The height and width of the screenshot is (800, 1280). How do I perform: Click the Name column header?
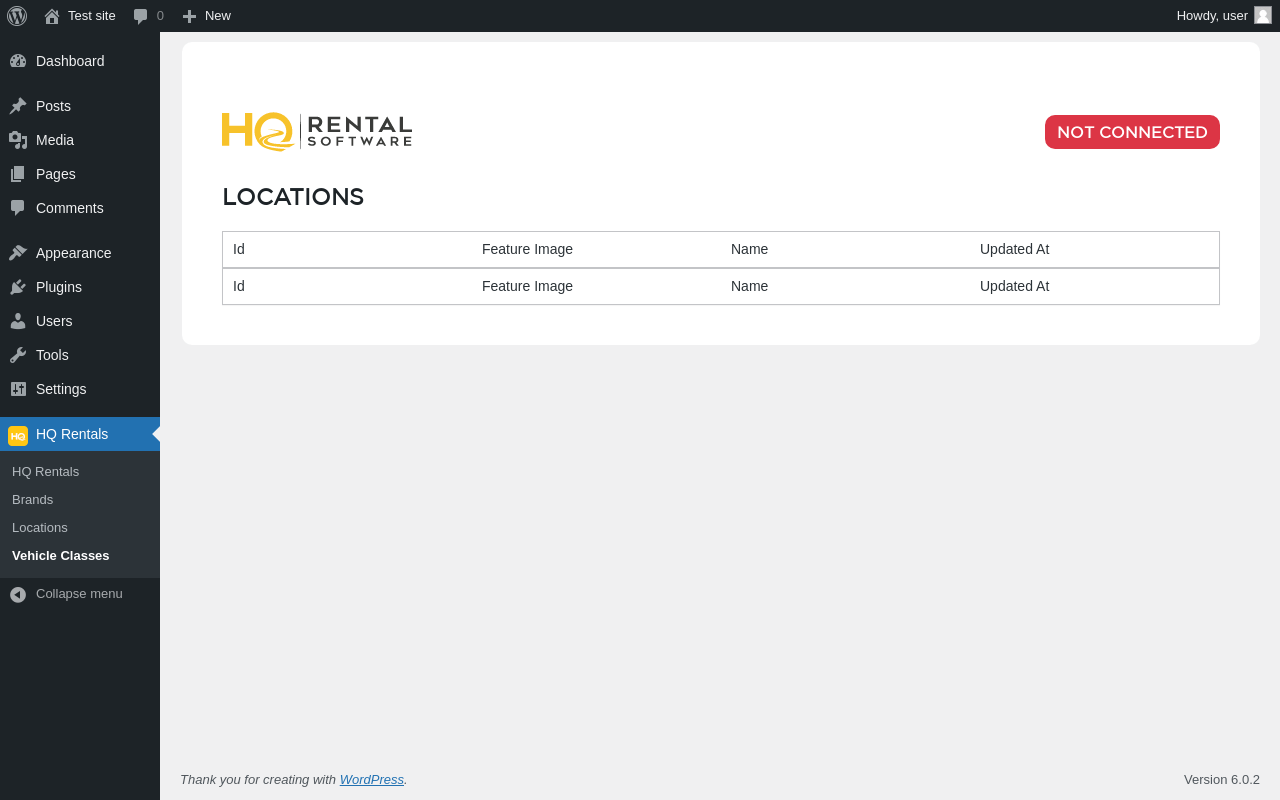pyautogui.click(x=749, y=250)
